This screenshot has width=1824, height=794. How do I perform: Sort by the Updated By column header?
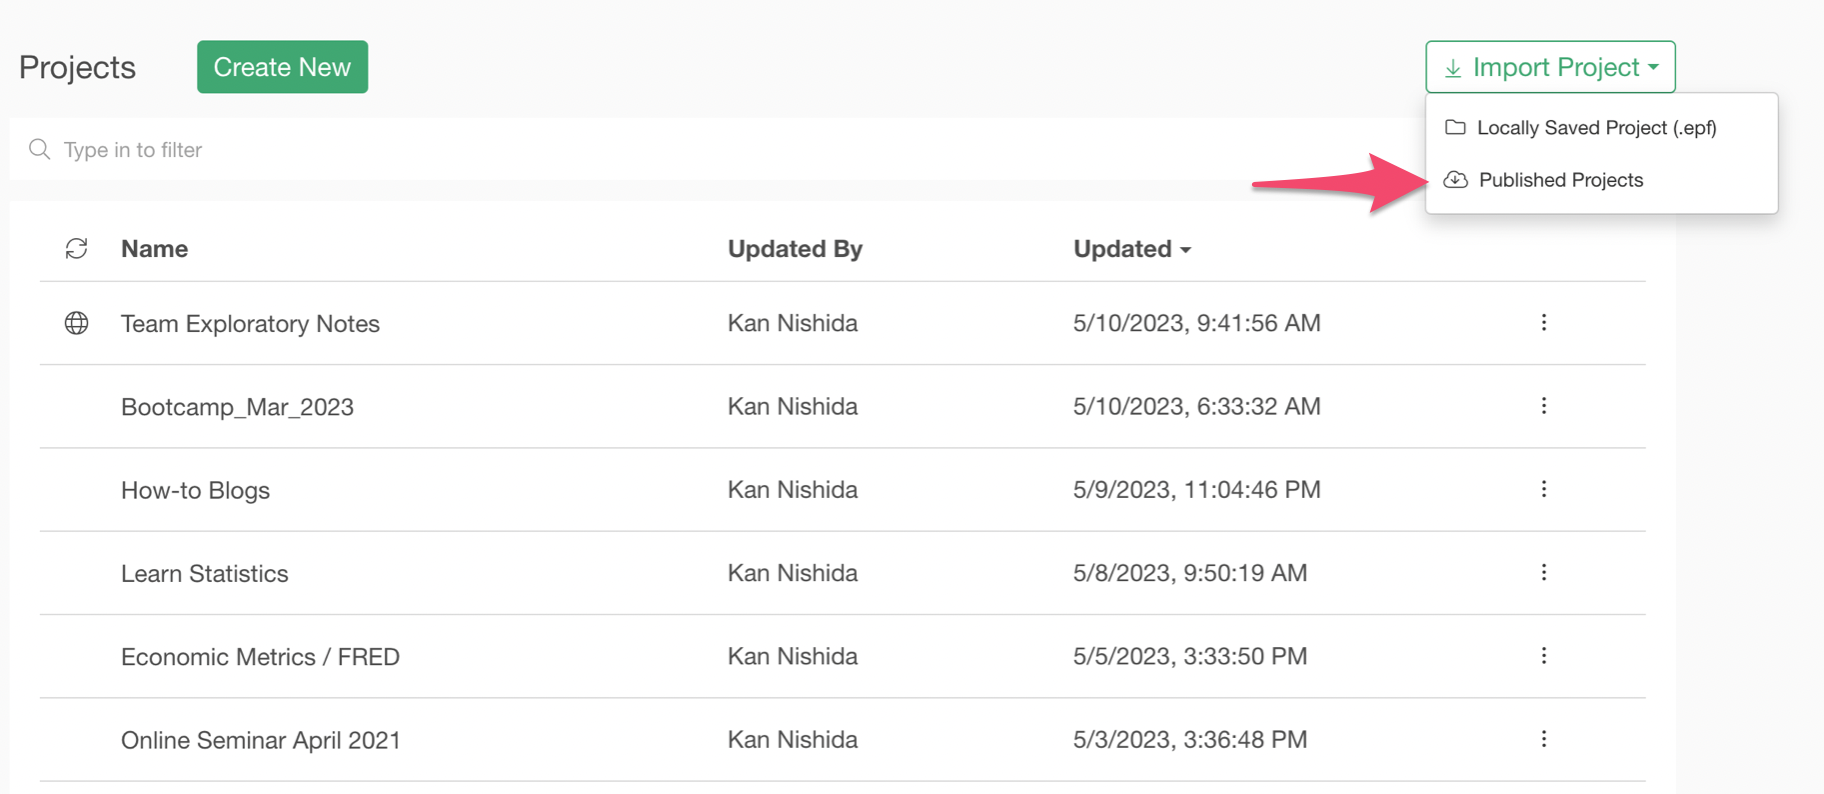click(x=795, y=249)
